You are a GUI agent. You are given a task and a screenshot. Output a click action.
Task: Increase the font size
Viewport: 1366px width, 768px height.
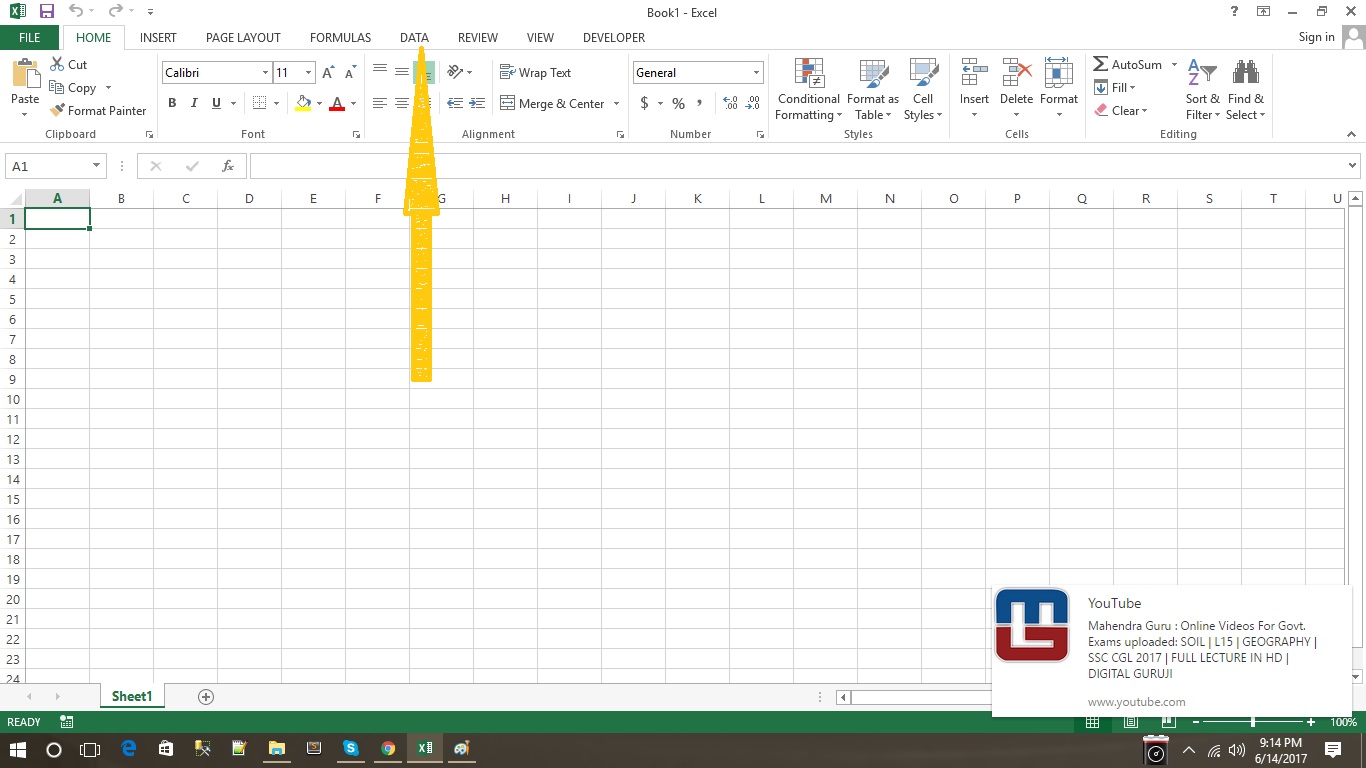[328, 73]
